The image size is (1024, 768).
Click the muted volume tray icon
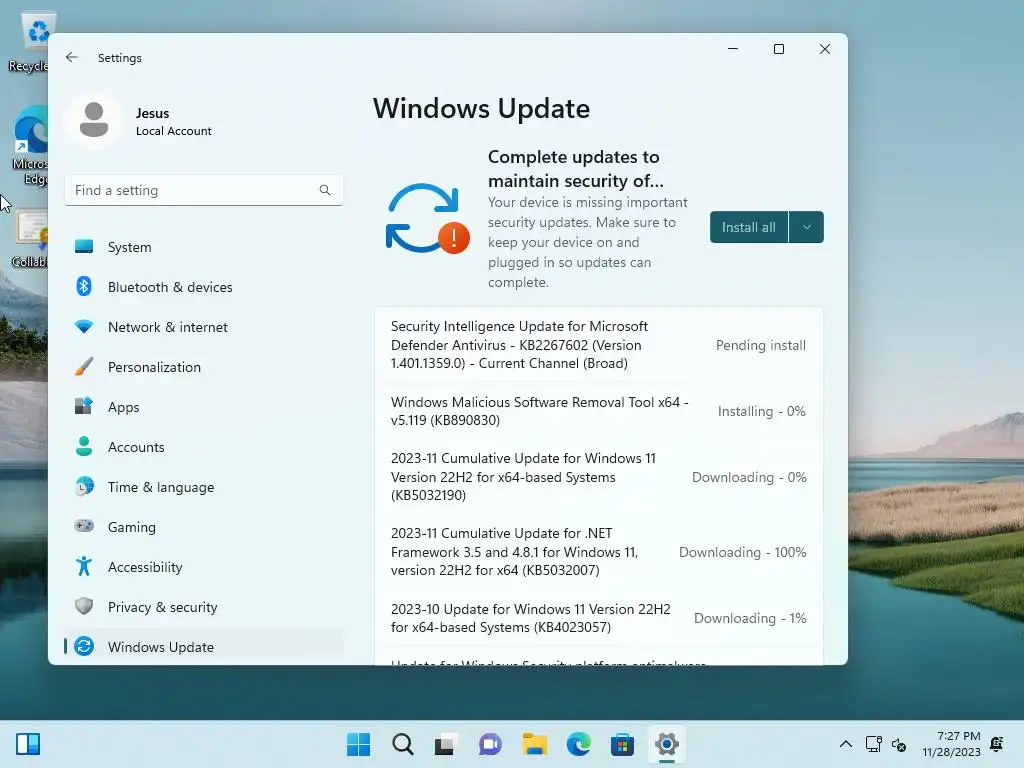click(x=899, y=744)
